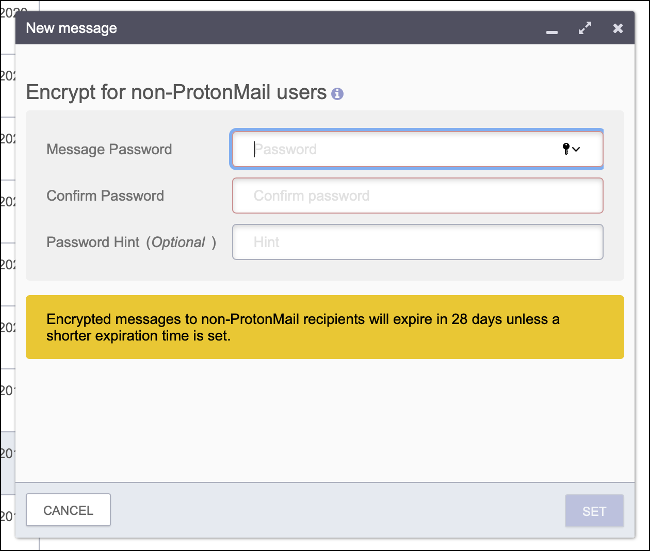
Task: Focus the Message Password input field
Action: coord(400,149)
